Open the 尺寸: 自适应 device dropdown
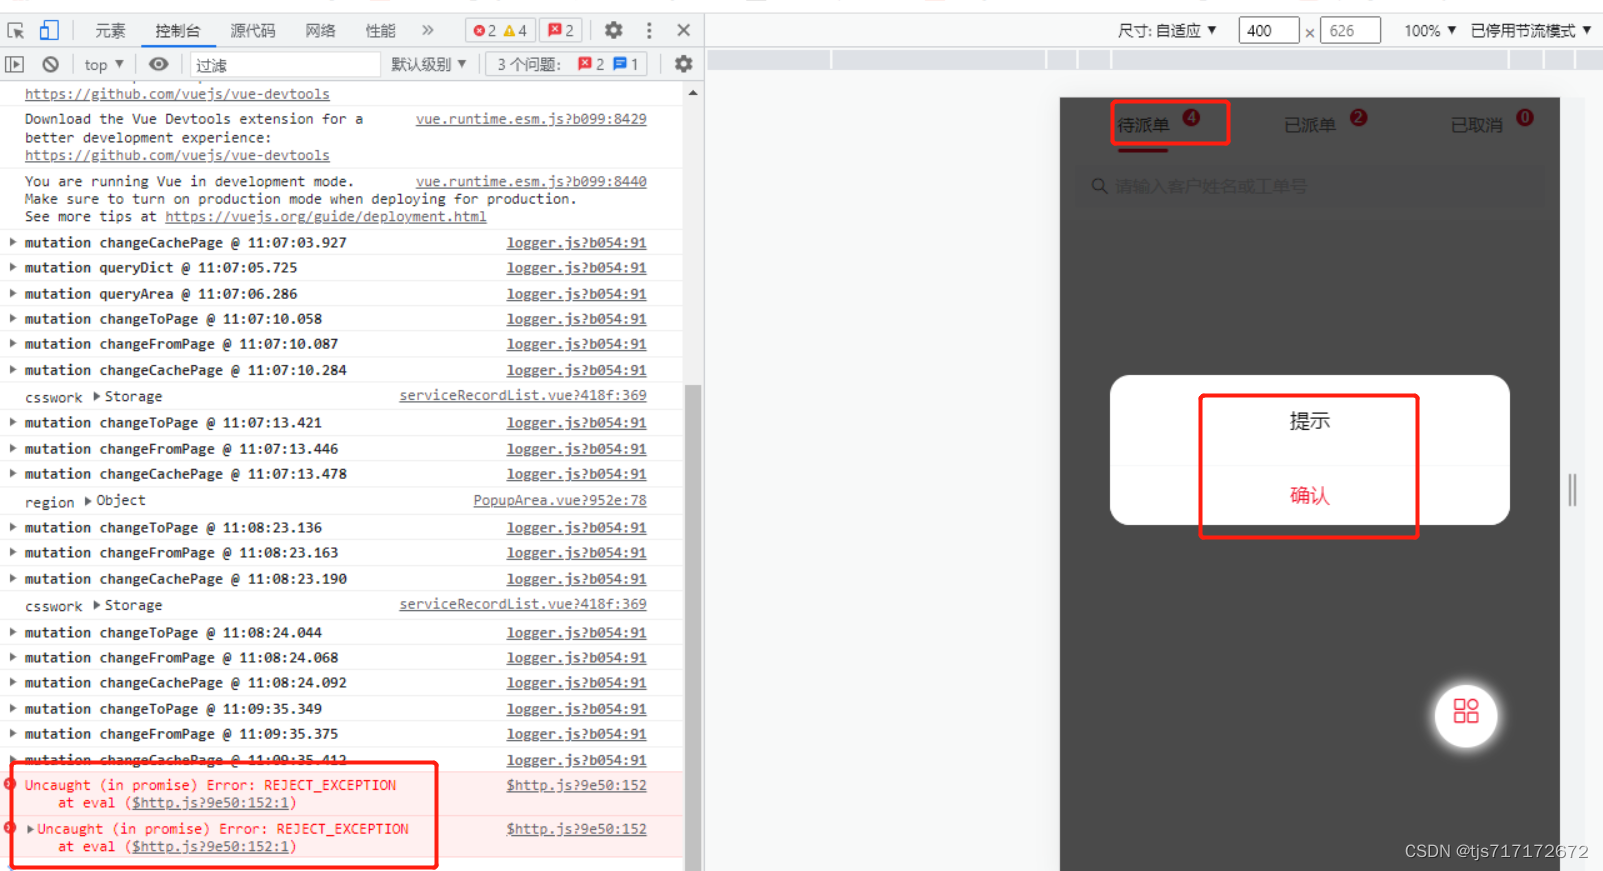 tap(1167, 31)
